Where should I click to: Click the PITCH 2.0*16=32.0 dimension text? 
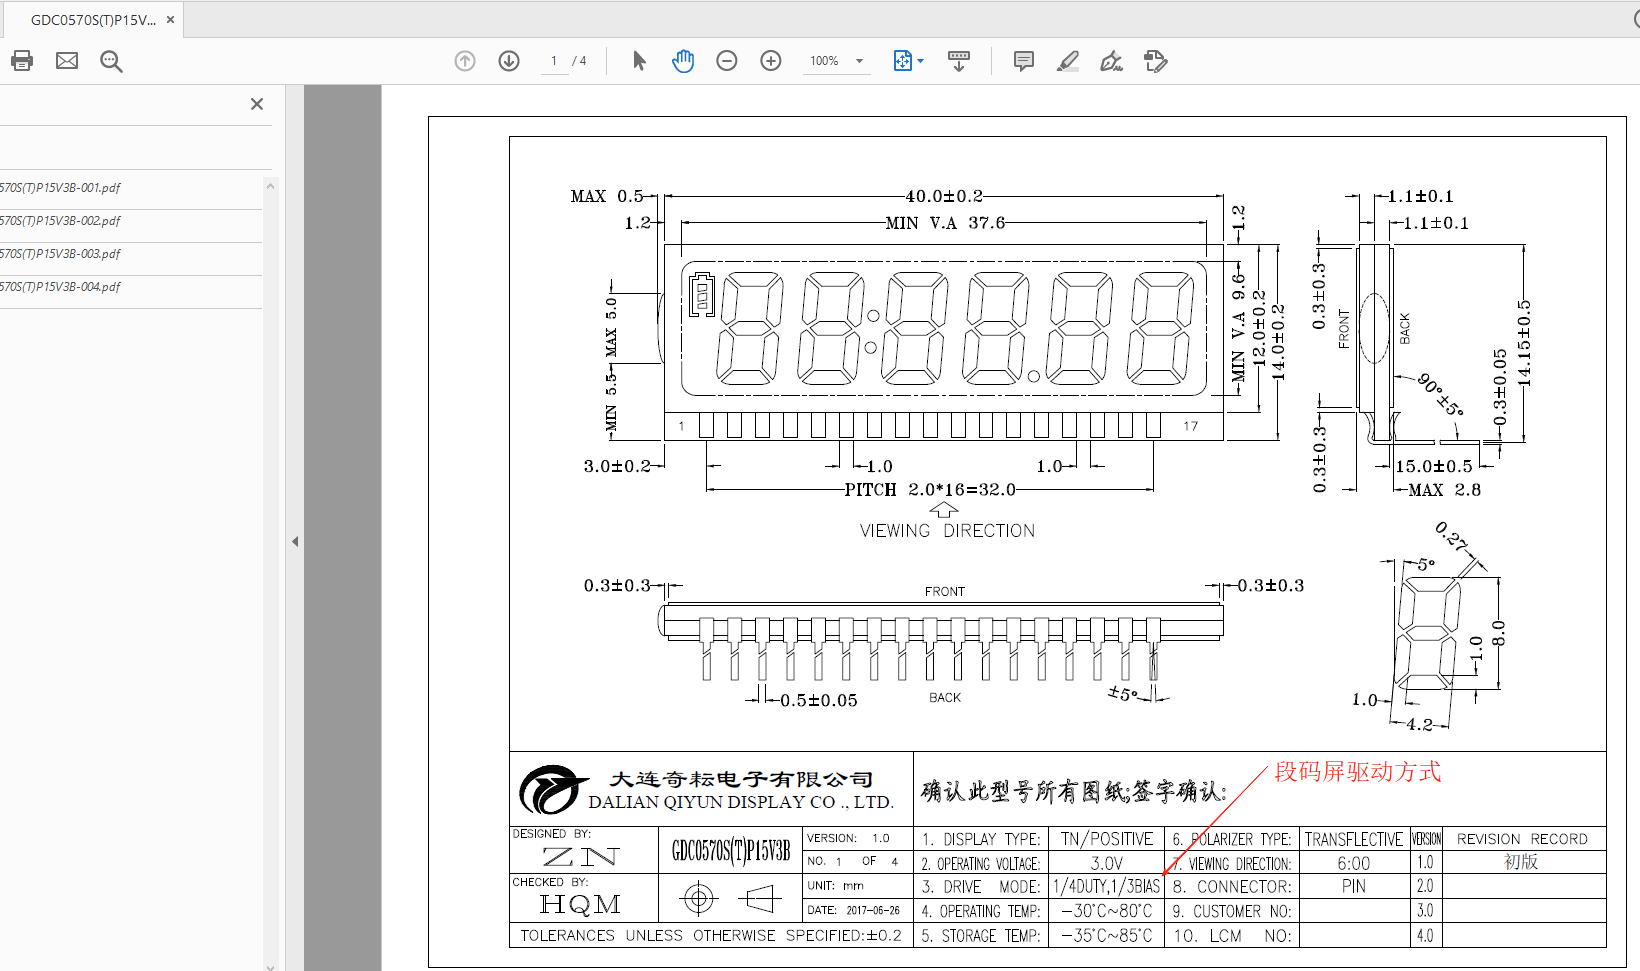click(930, 490)
